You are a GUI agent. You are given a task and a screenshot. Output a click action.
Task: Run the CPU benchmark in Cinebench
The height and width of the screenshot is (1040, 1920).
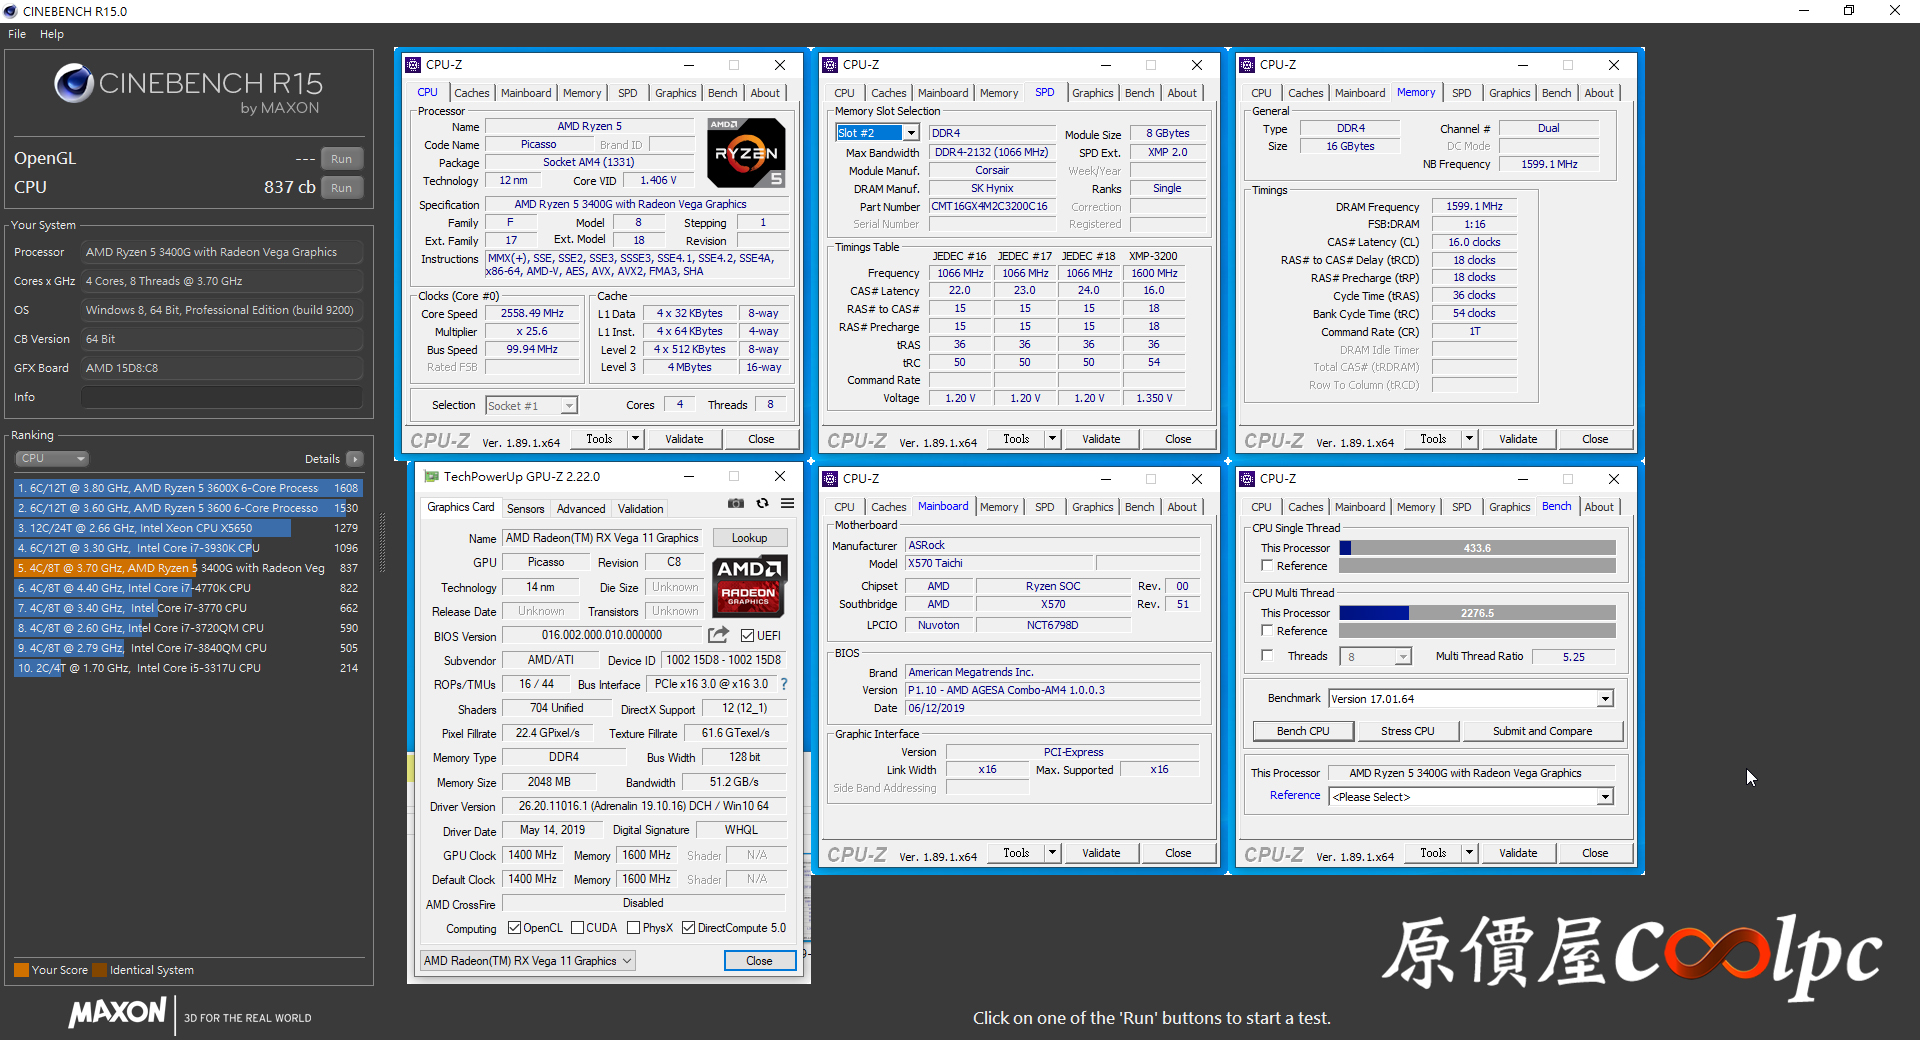(342, 188)
